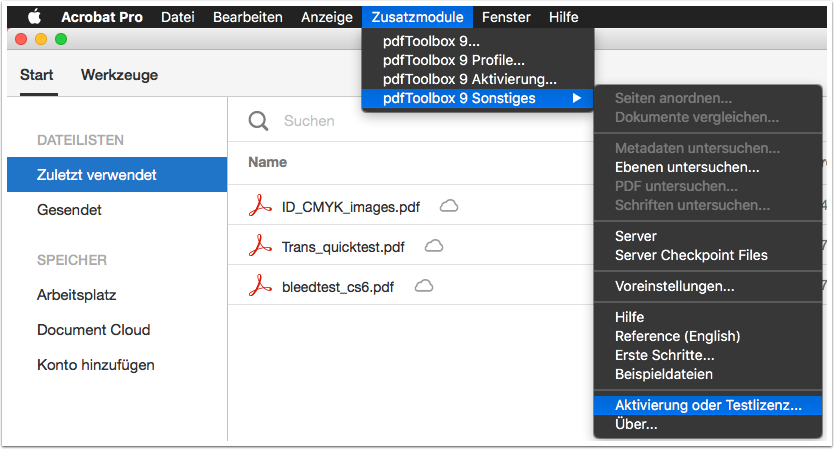Switch to the Werkzeuge tab
Image resolution: width=834 pixels, height=449 pixels.
pyautogui.click(x=119, y=75)
